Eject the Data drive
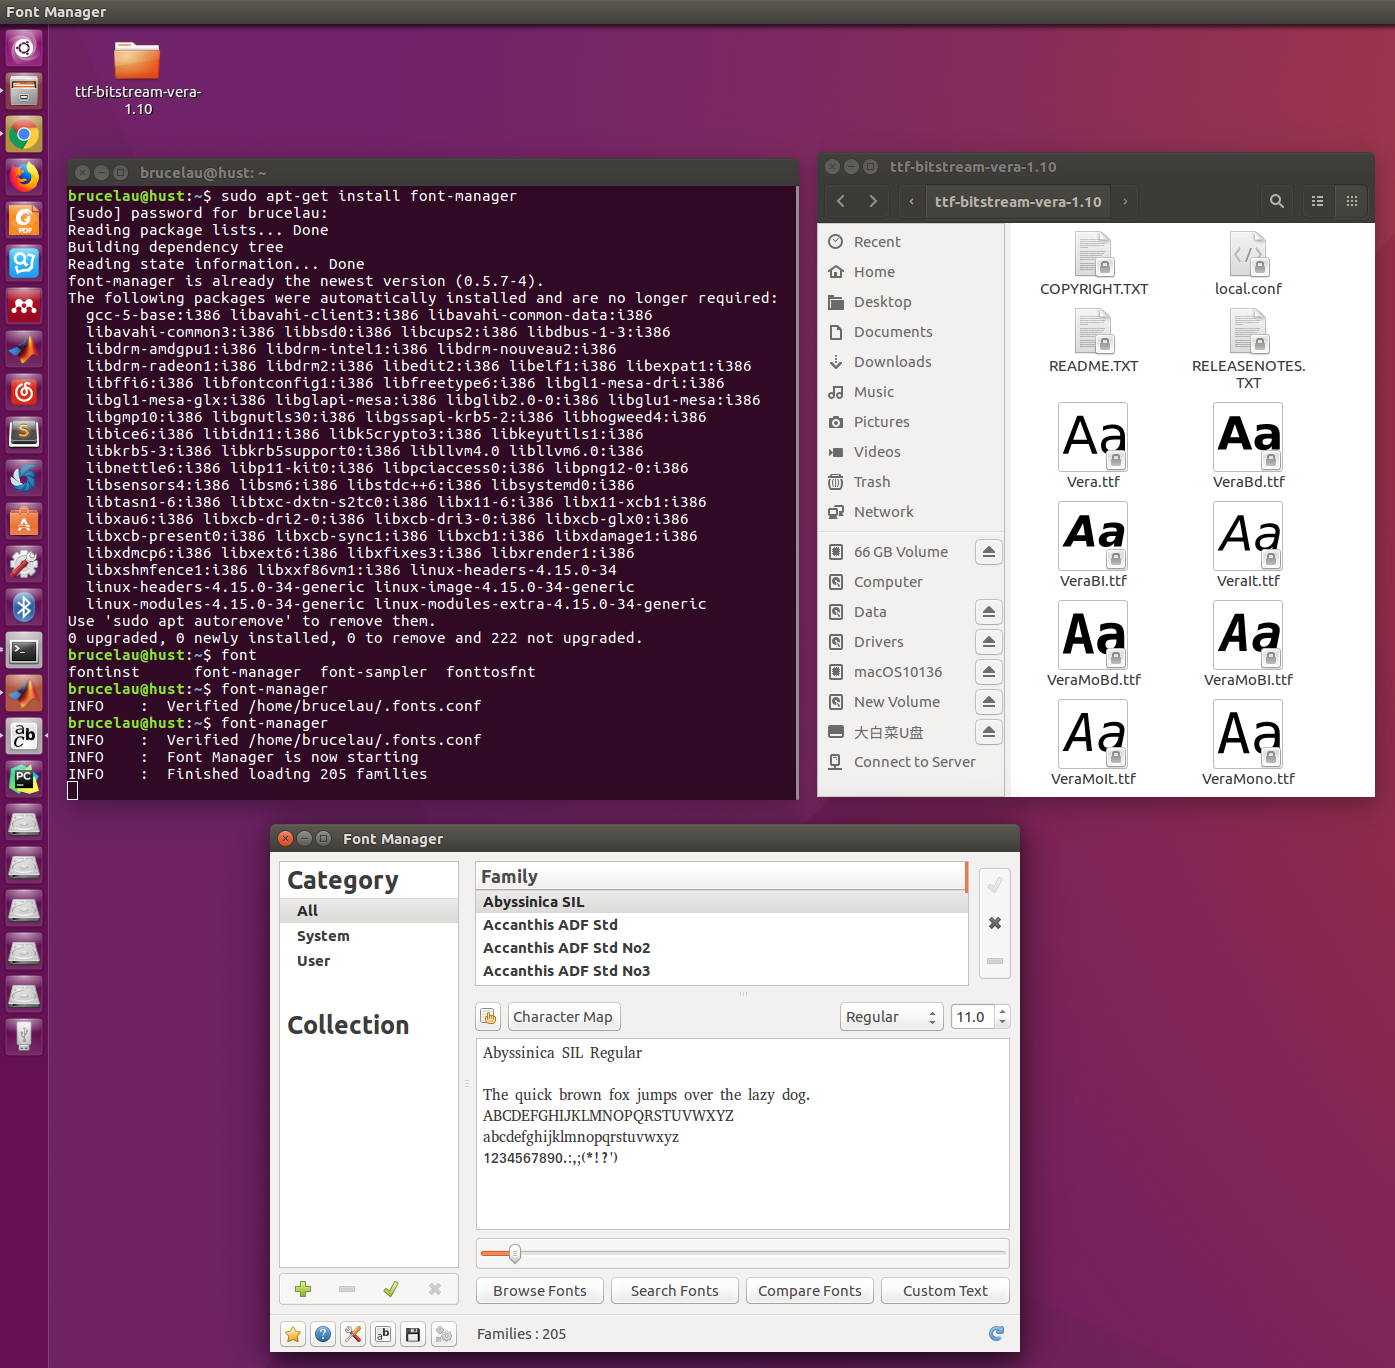 click(988, 612)
